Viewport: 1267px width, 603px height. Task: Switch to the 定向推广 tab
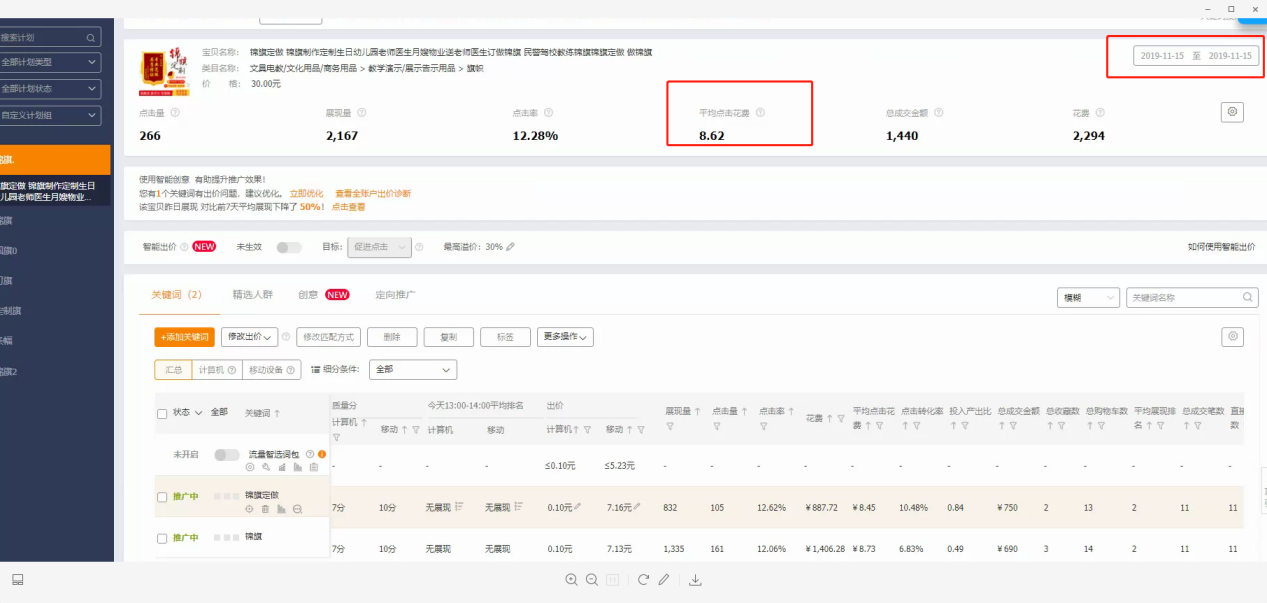coord(395,295)
